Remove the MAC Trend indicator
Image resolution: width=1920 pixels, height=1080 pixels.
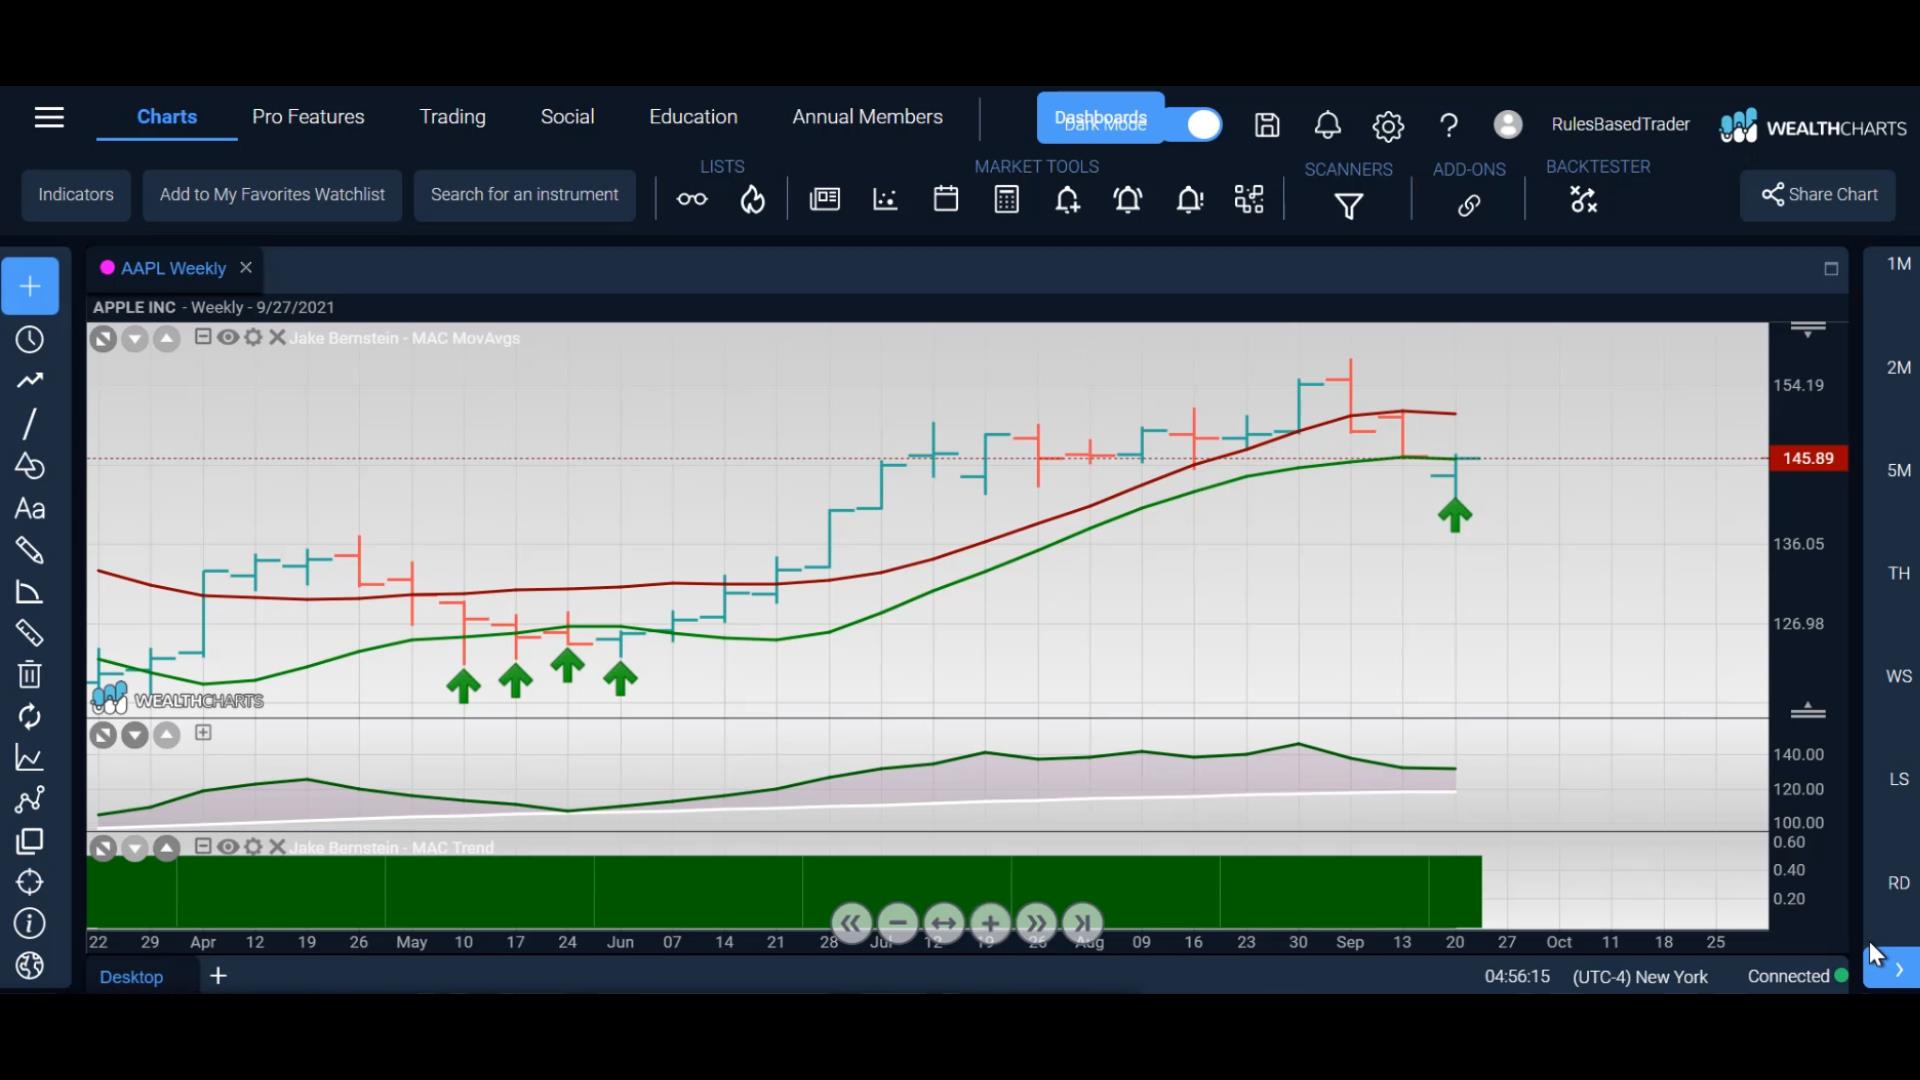click(x=278, y=847)
